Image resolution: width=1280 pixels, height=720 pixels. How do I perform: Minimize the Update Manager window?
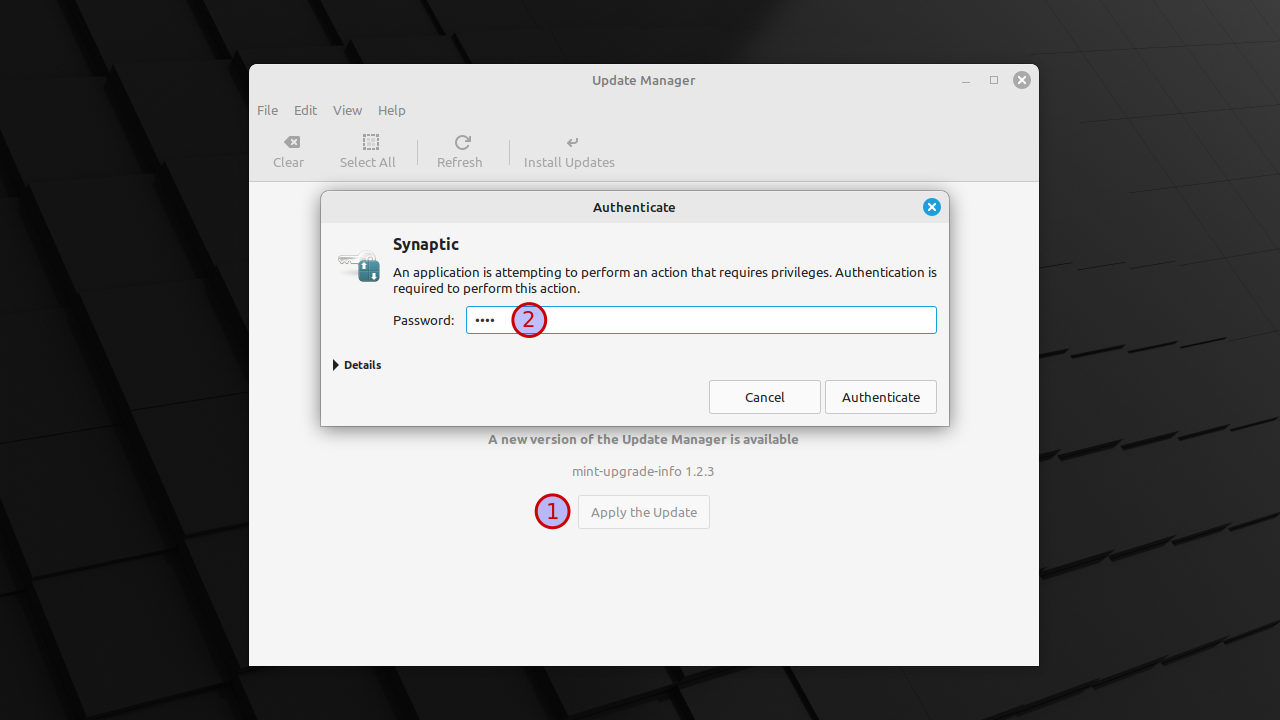966,80
